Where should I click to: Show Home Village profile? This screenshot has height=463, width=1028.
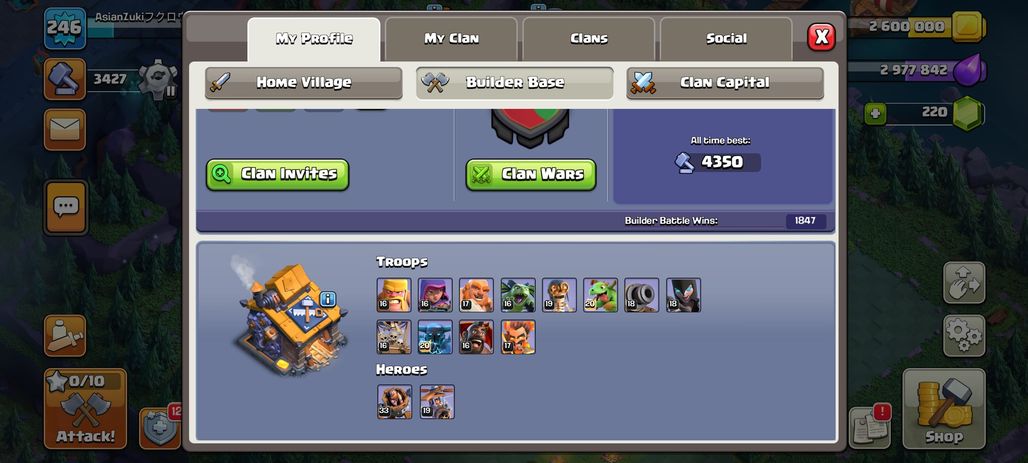pyautogui.click(x=304, y=83)
